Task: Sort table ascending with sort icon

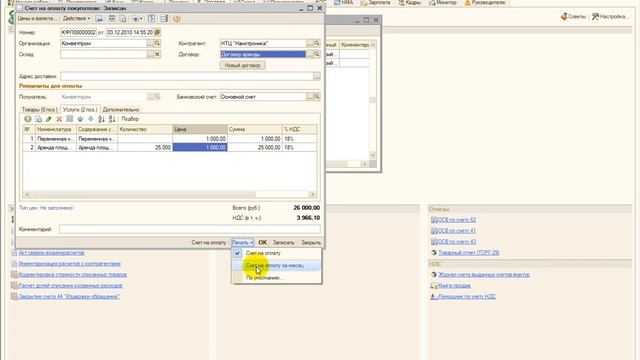Action: [101, 119]
